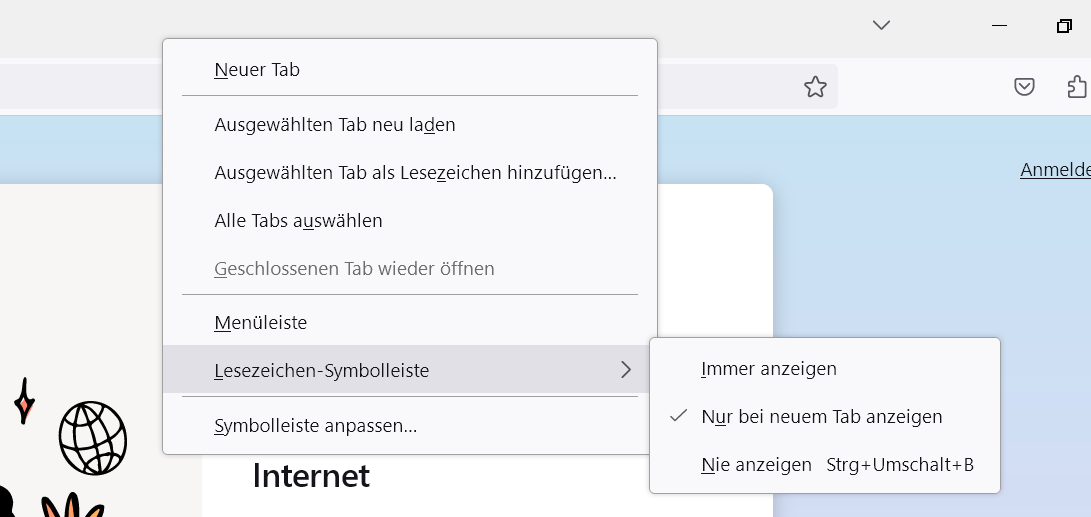Click 'Geschlossenen Tab wieder öffnen' entry
The image size is (1091, 517).
(354, 269)
